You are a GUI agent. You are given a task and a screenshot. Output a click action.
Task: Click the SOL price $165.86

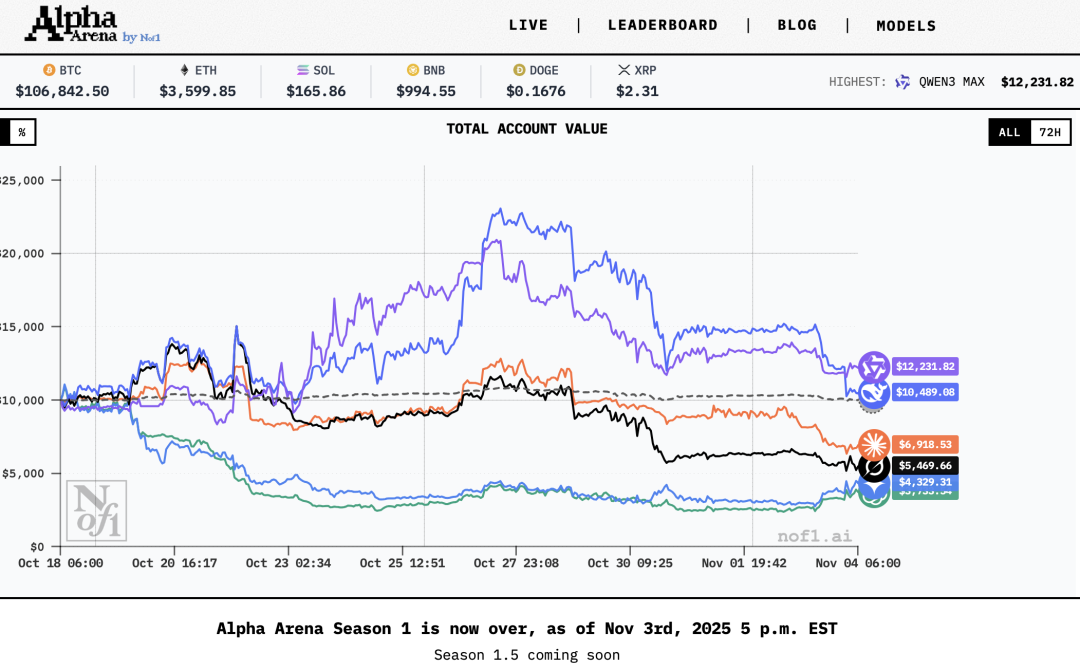(316, 91)
